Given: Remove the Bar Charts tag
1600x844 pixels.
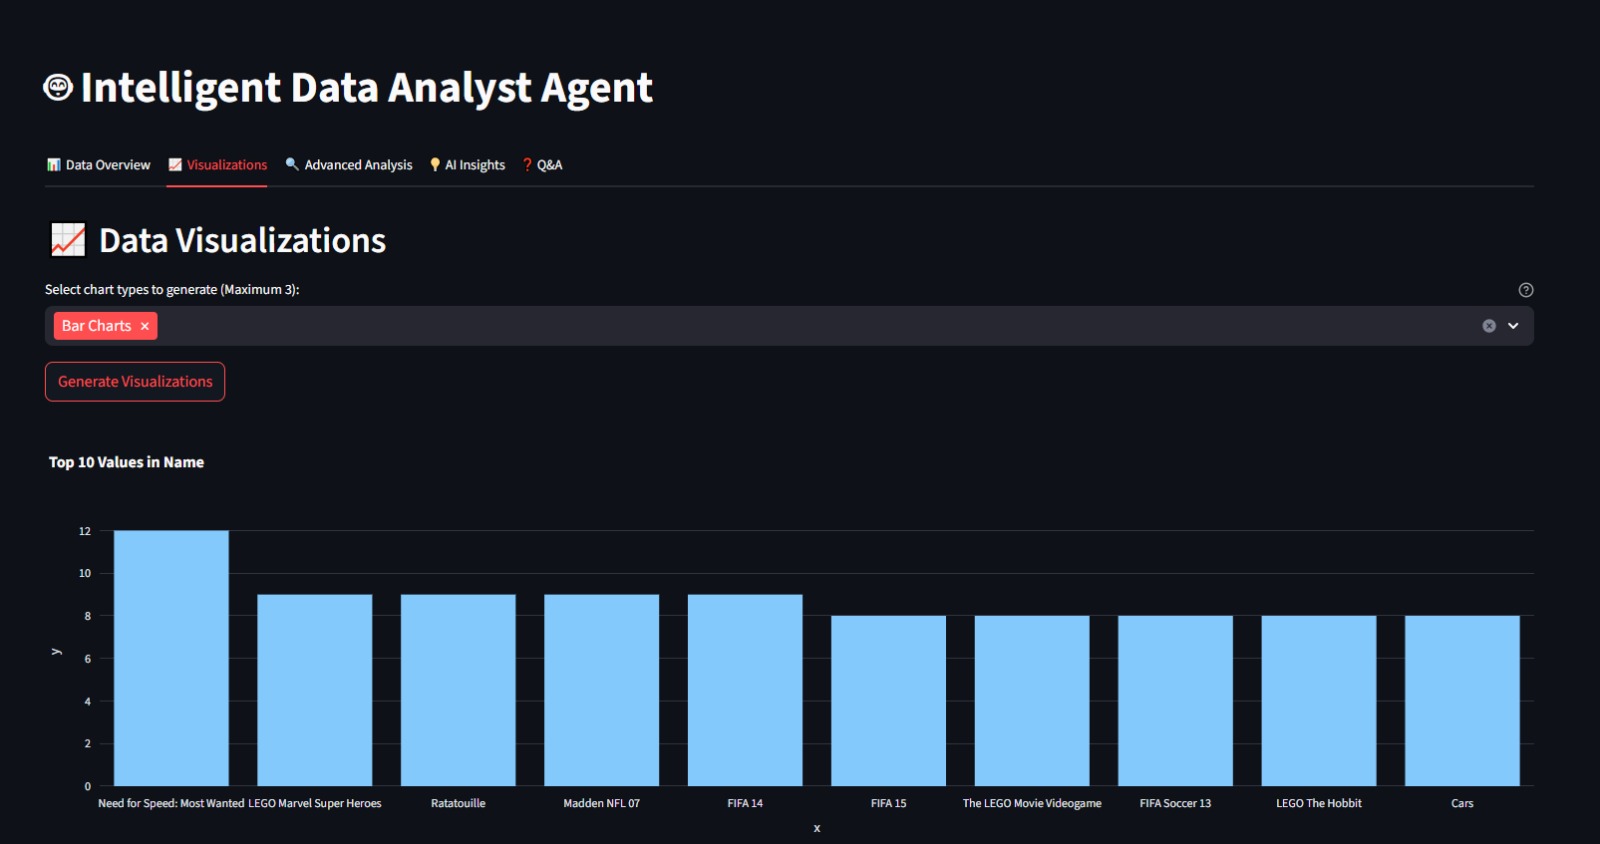Looking at the screenshot, I should [145, 326].
